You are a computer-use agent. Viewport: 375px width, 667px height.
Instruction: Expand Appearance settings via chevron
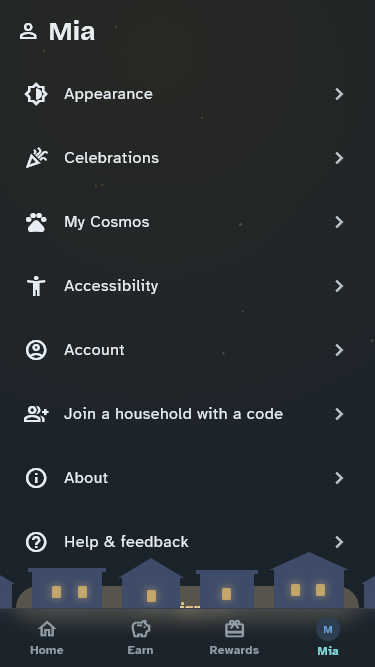tap(339, 94)
